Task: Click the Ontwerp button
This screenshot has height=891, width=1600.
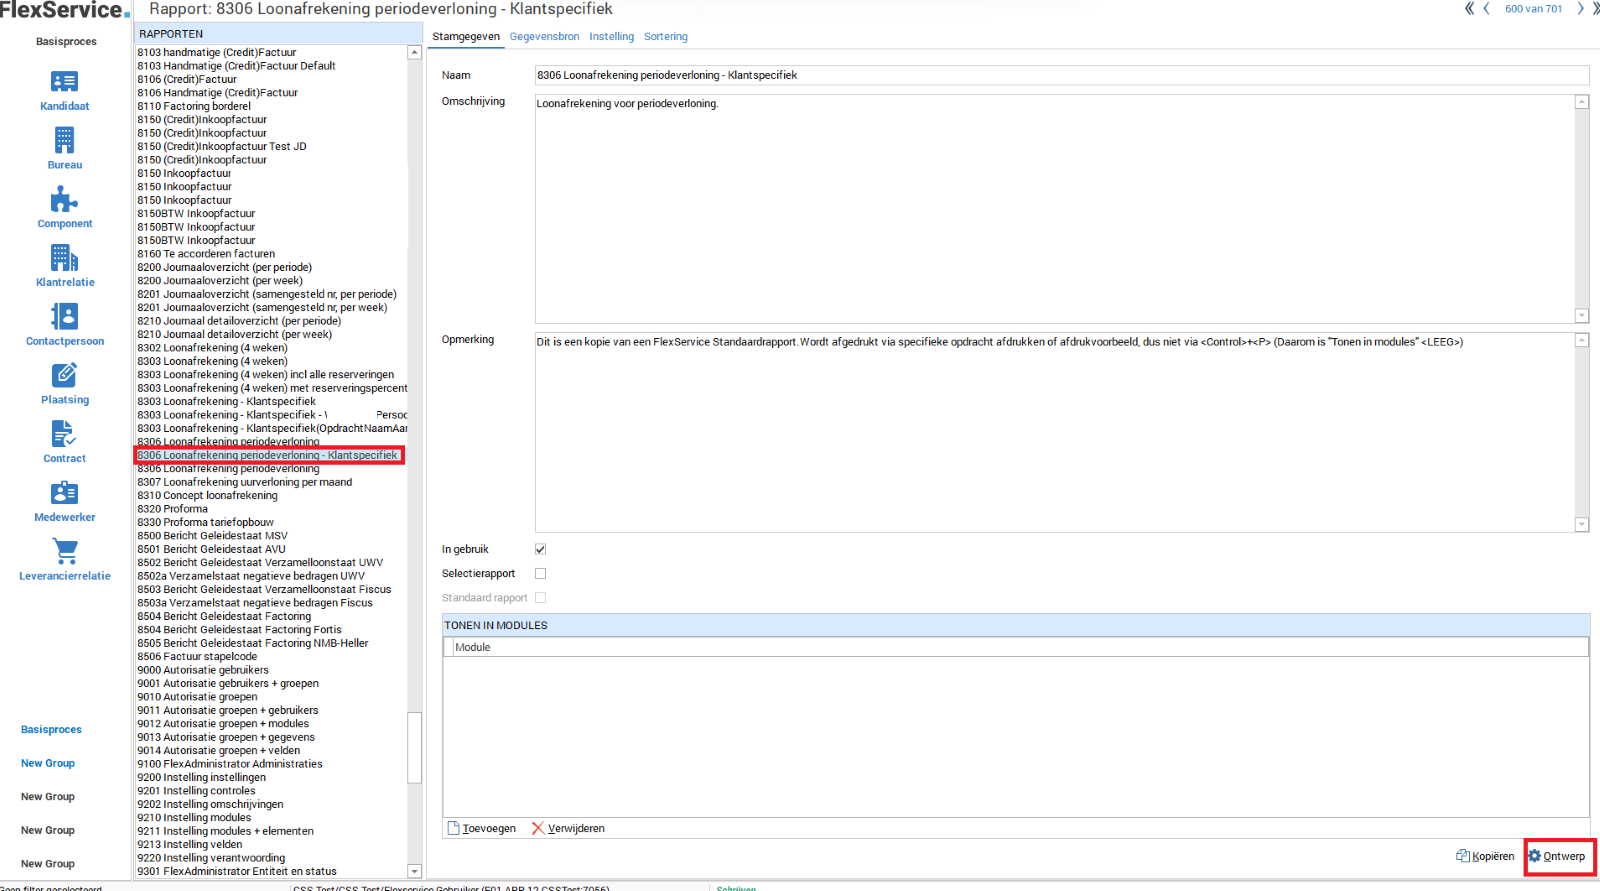Action: pyautogui.click(x=1557, y=856)
